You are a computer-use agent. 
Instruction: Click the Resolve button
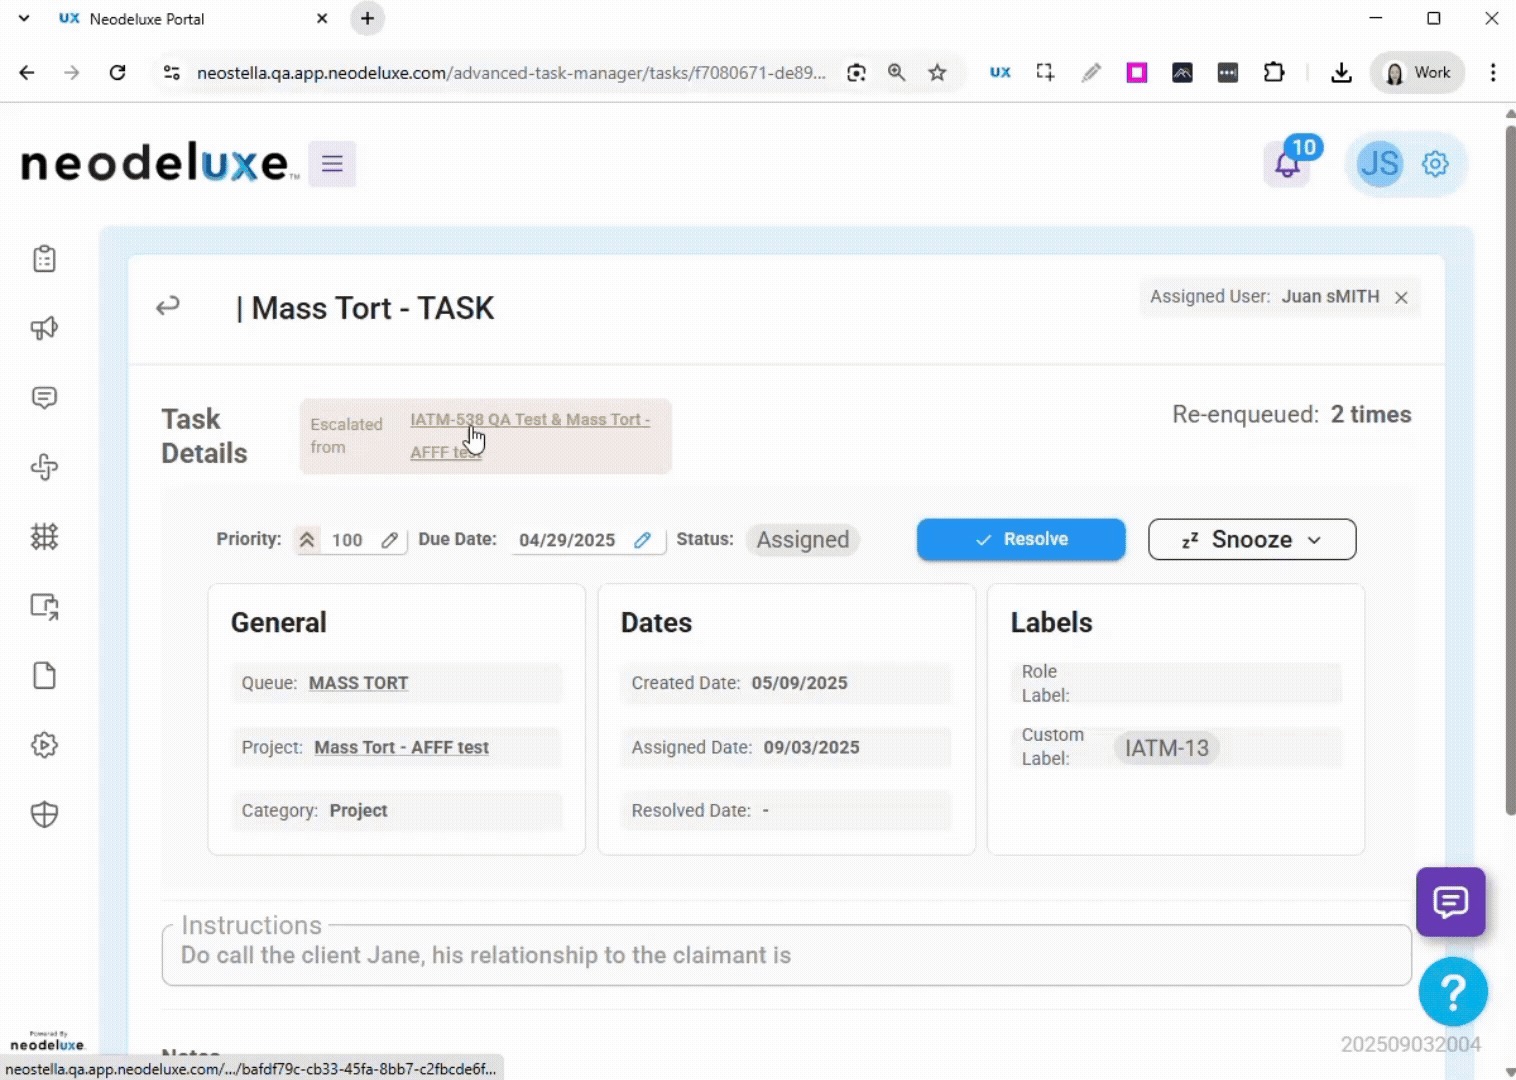[1020, 540]
